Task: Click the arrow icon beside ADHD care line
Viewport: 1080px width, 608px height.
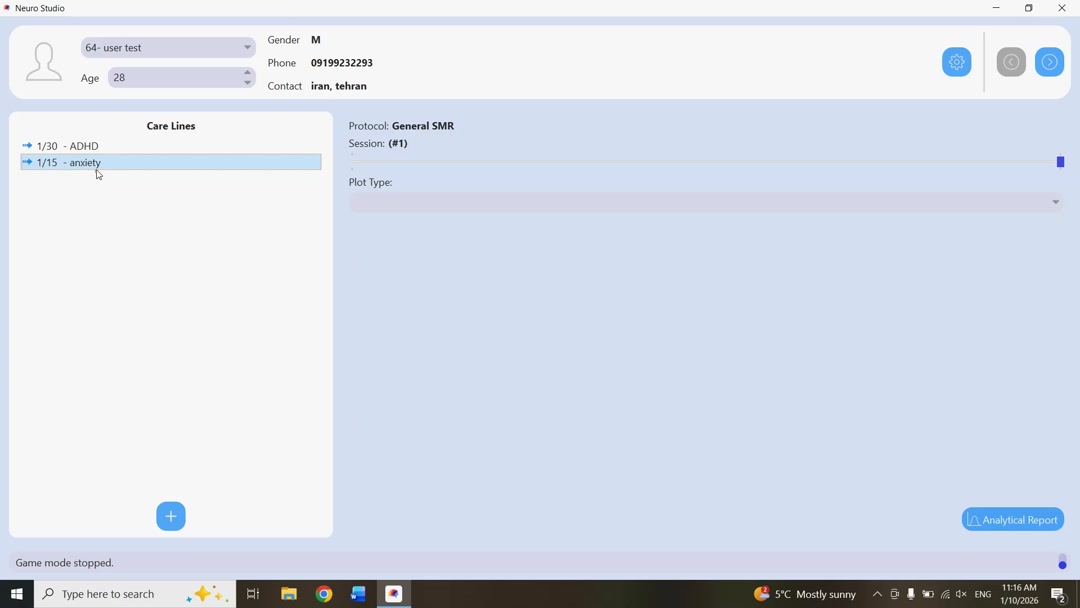Action: point(28,145)
